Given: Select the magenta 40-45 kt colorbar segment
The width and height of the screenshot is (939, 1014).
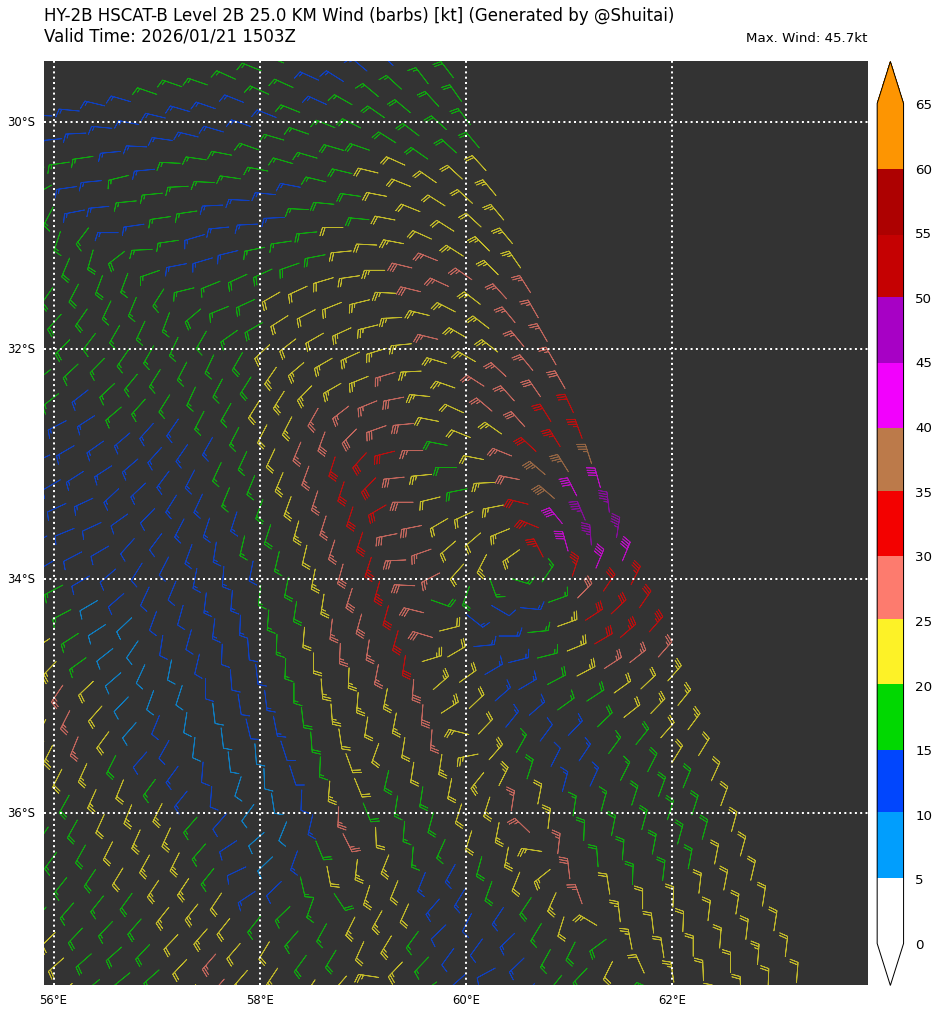Looking at the screenshot, I should tap(890, 395).
